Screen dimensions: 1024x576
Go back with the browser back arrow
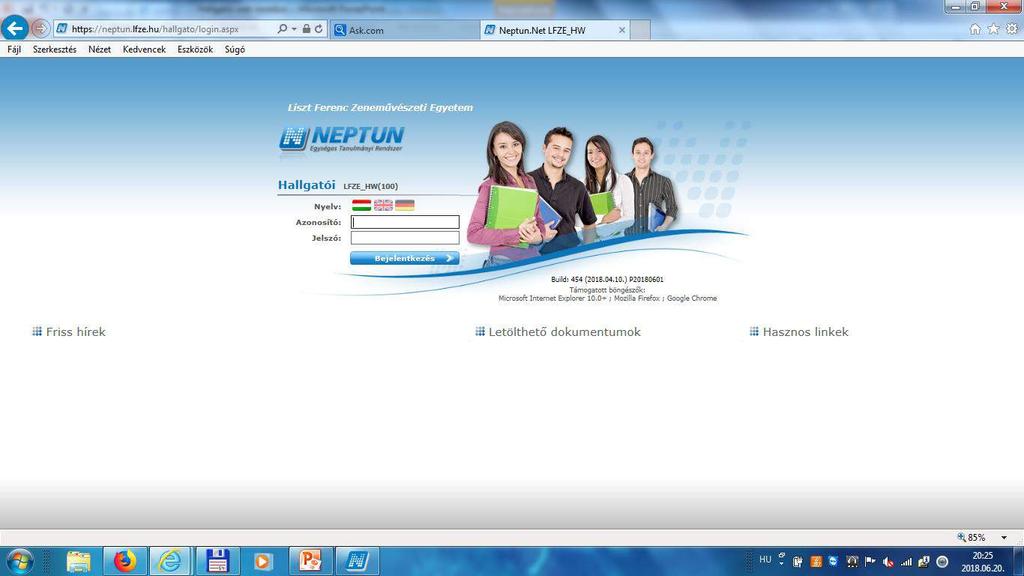(14, 28)
